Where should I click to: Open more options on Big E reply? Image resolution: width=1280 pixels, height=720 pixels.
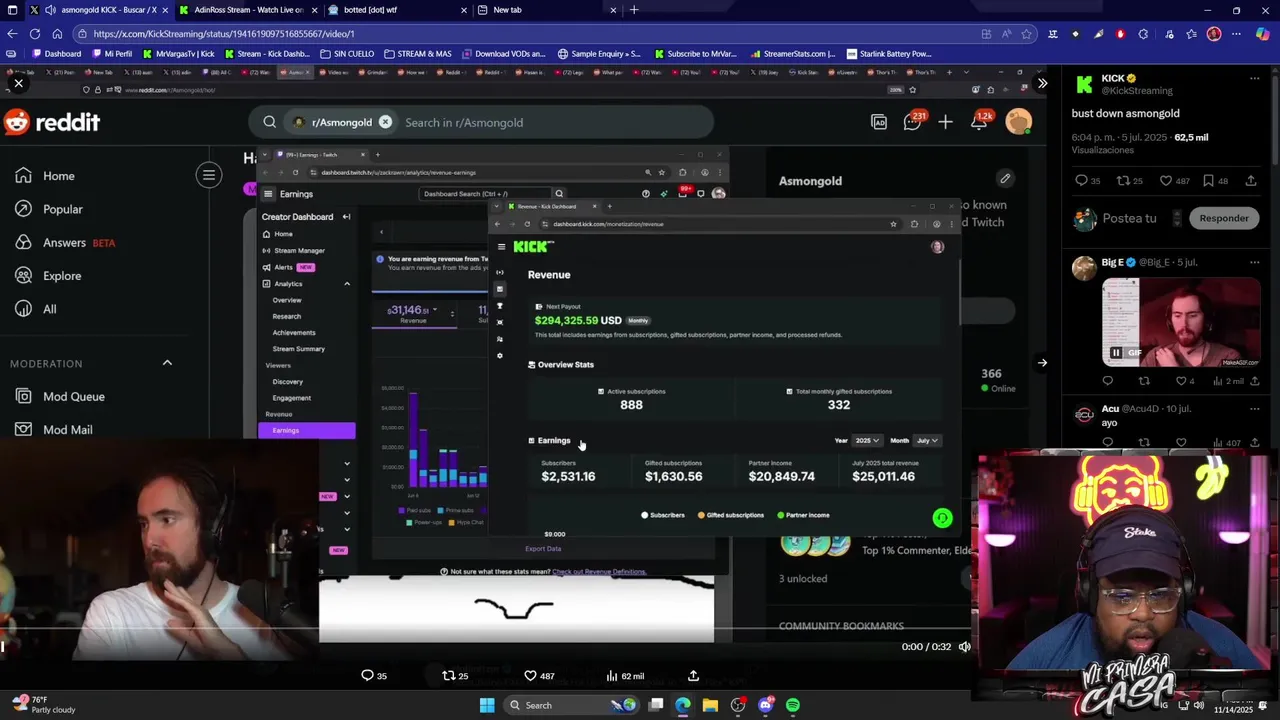click(1254, 262)
